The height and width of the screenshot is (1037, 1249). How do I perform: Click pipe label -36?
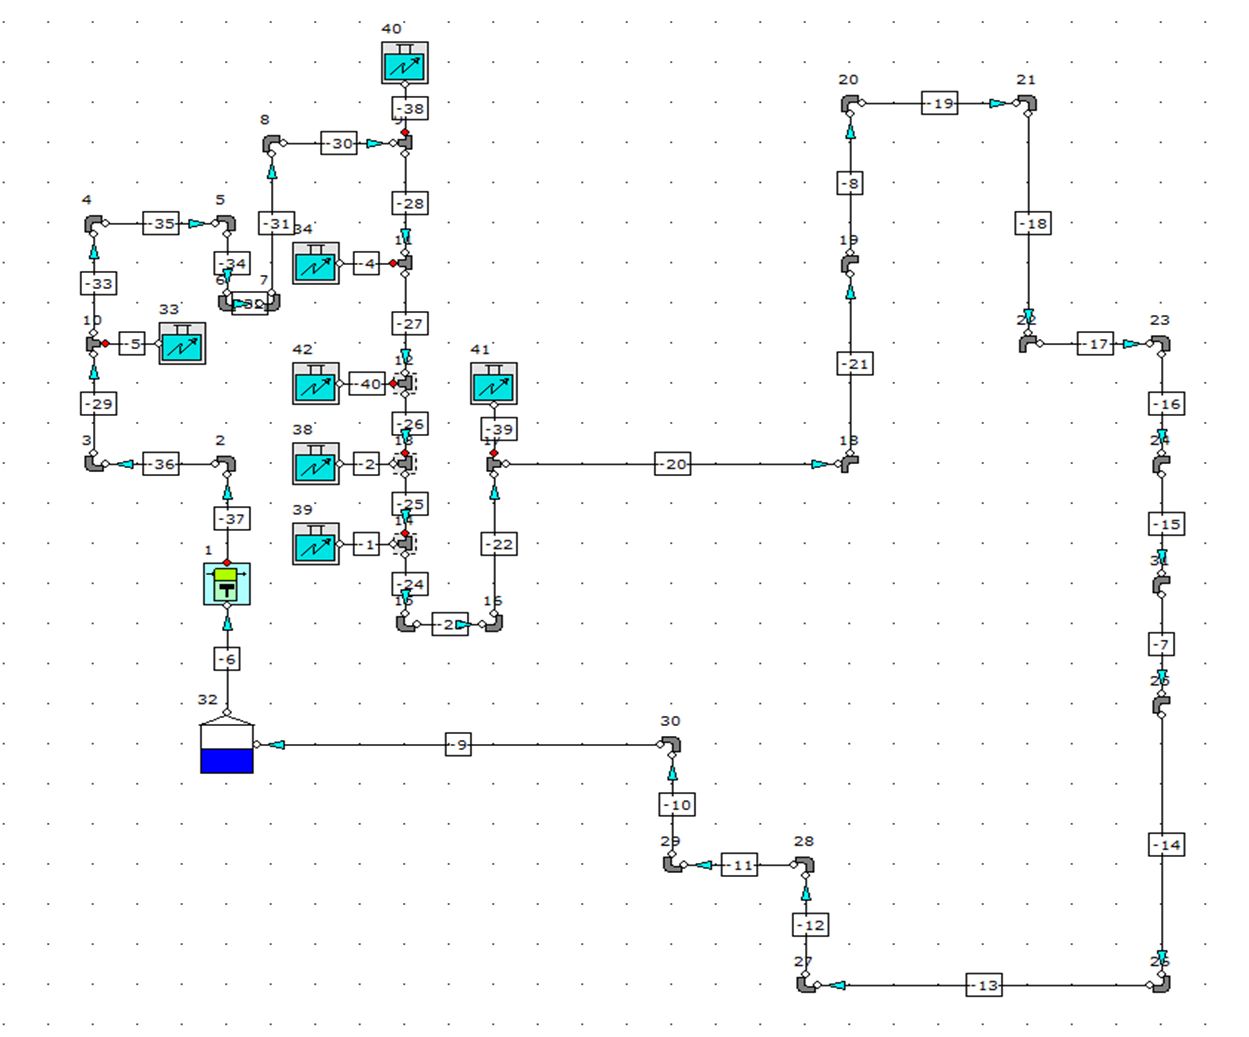(161, 463)
